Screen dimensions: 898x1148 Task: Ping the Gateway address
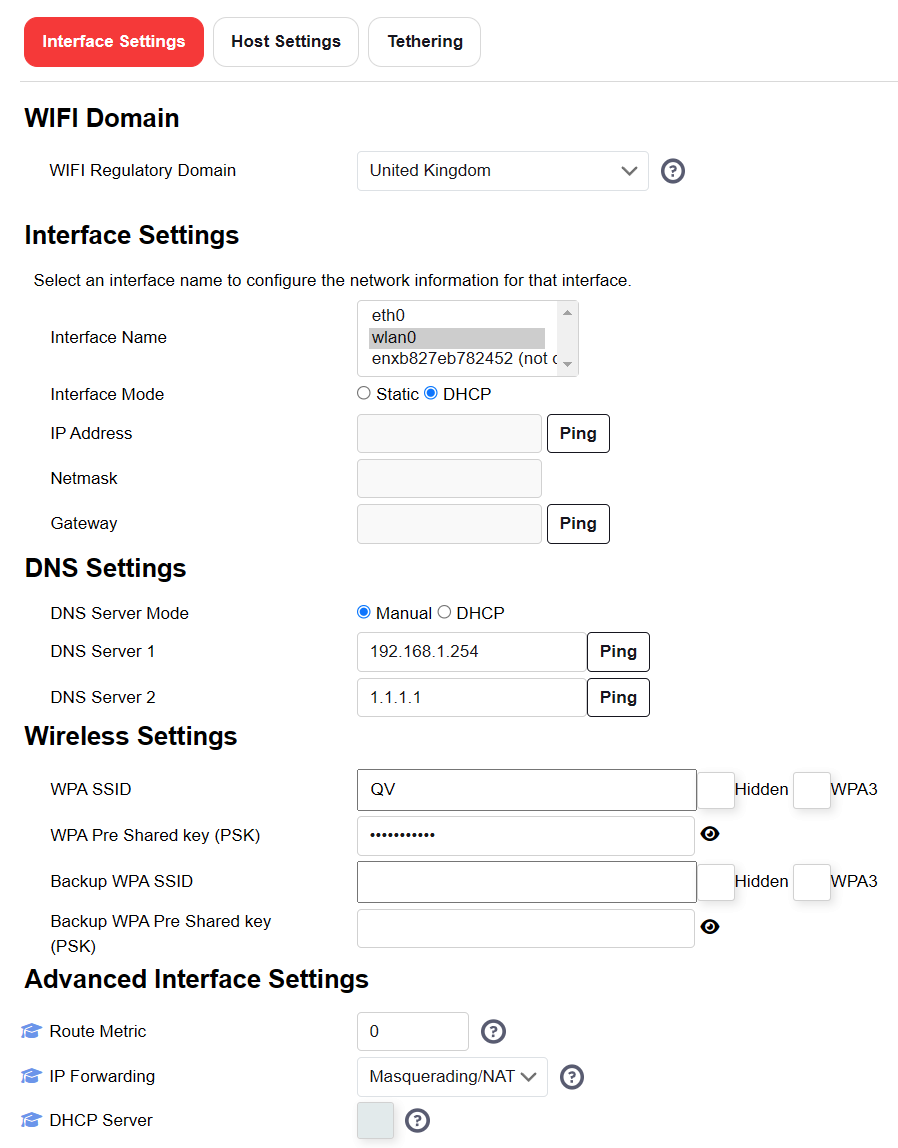point(578,523)
